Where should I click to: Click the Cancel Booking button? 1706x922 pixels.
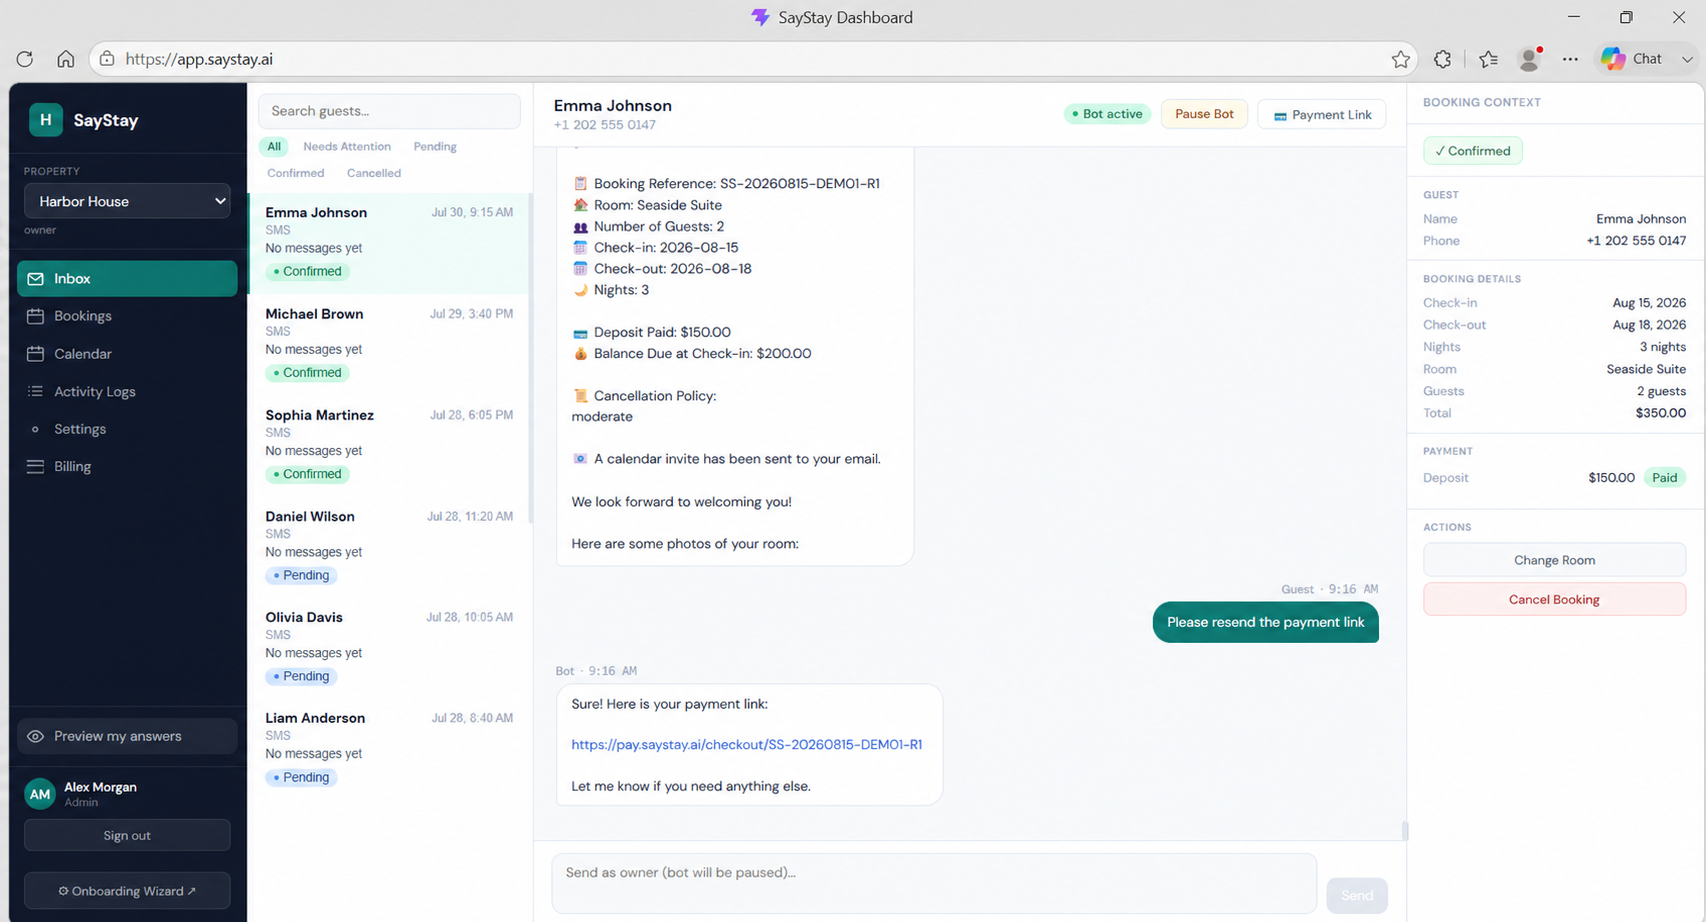[1554, 599]
